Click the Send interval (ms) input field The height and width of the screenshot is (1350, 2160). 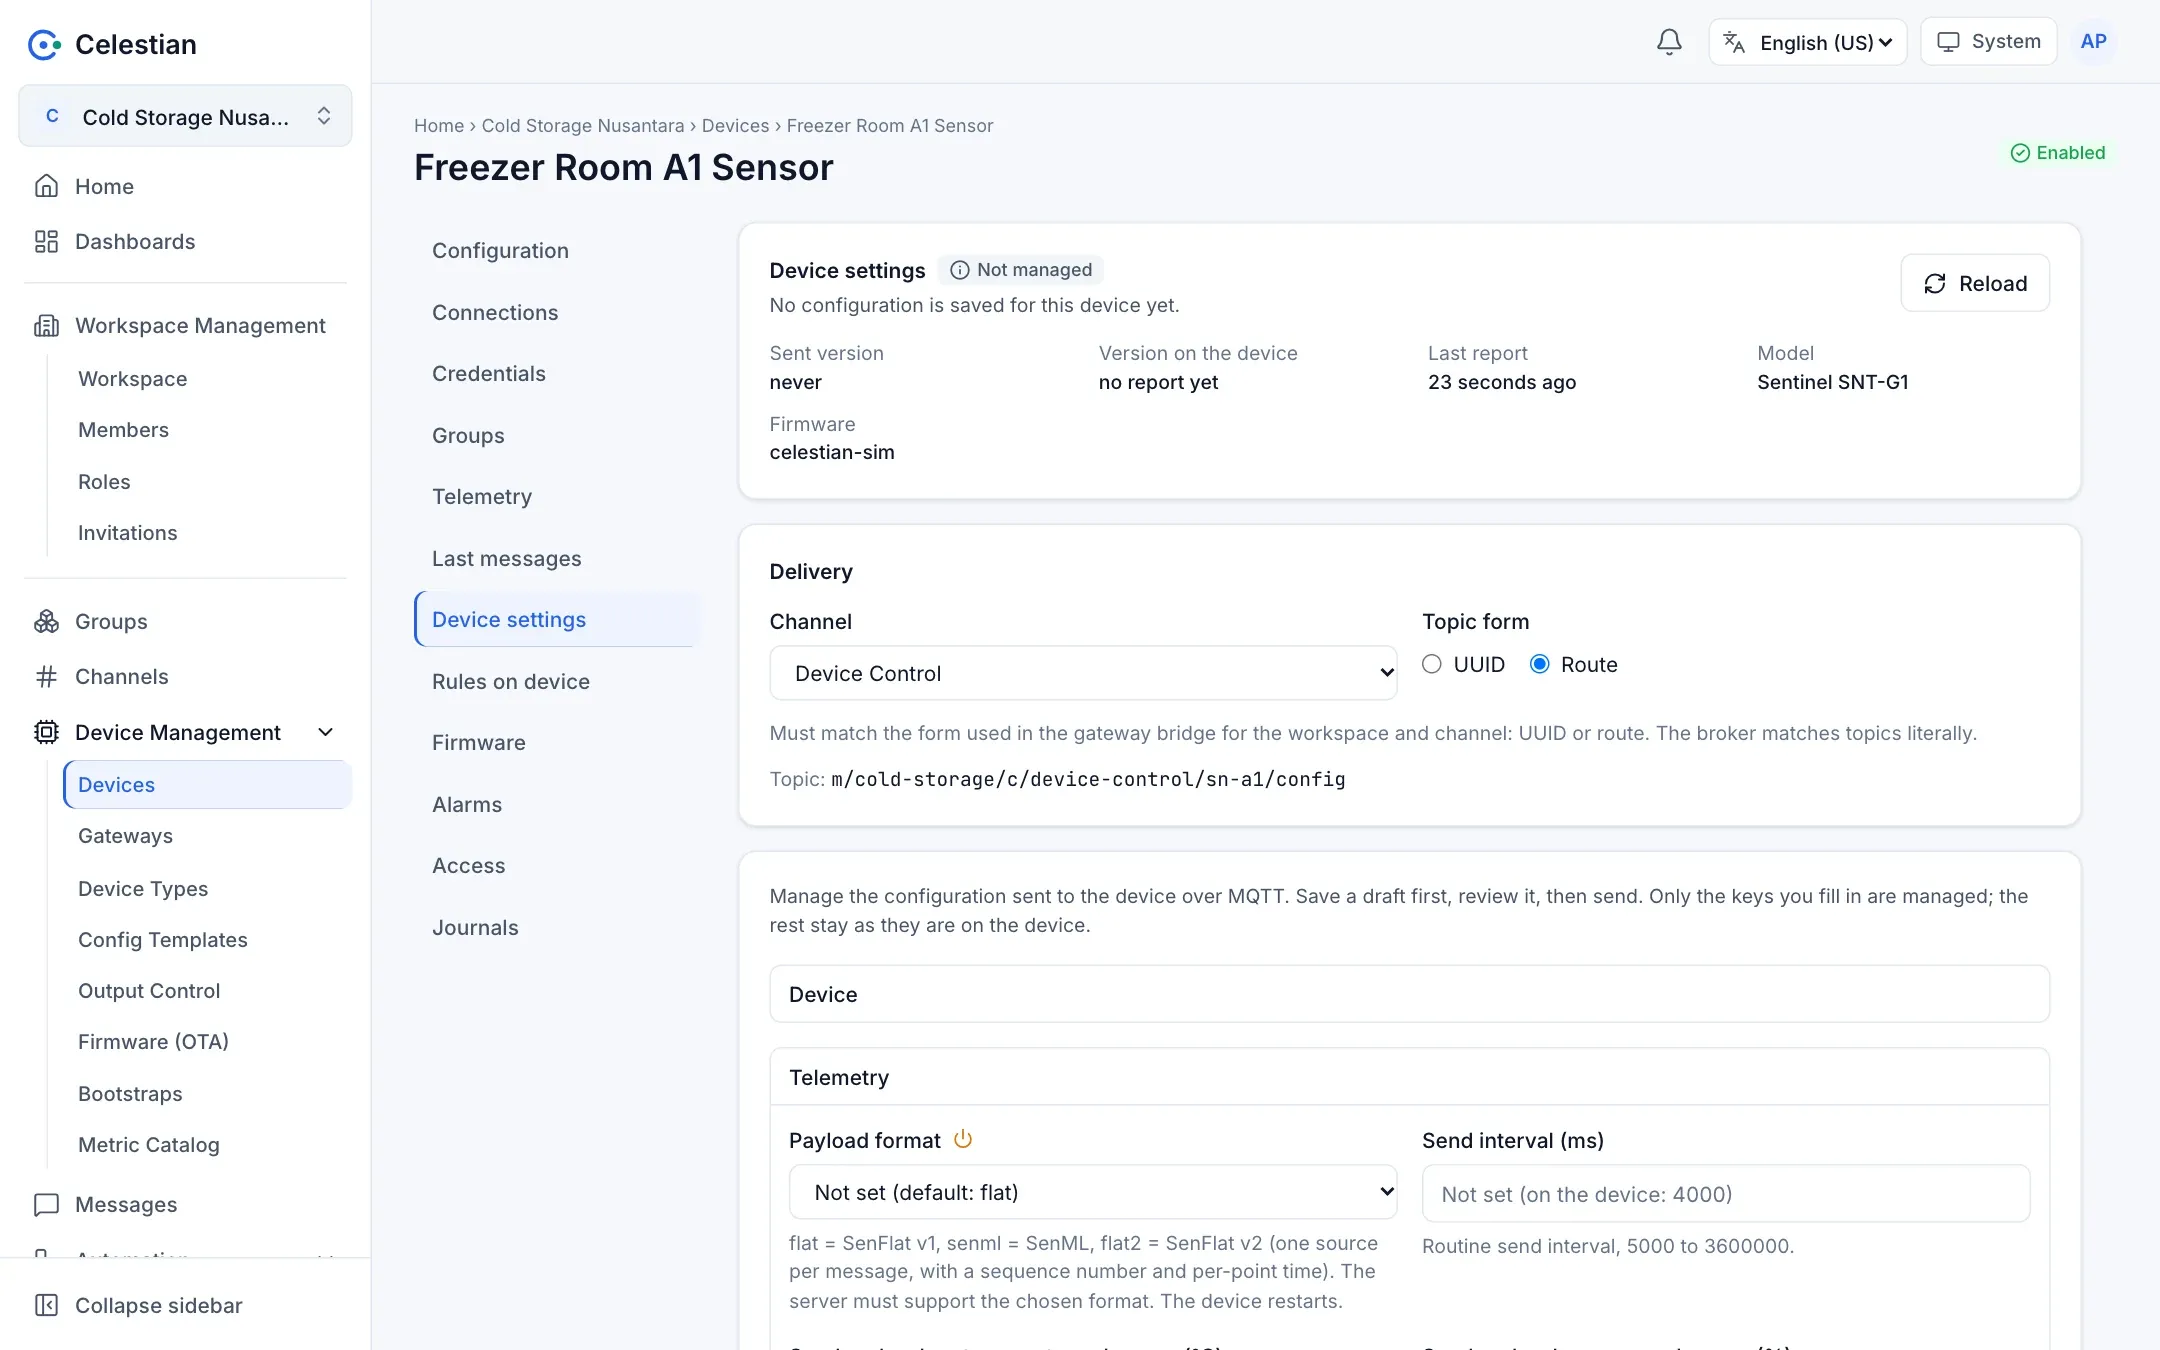pos(1726,1193)
